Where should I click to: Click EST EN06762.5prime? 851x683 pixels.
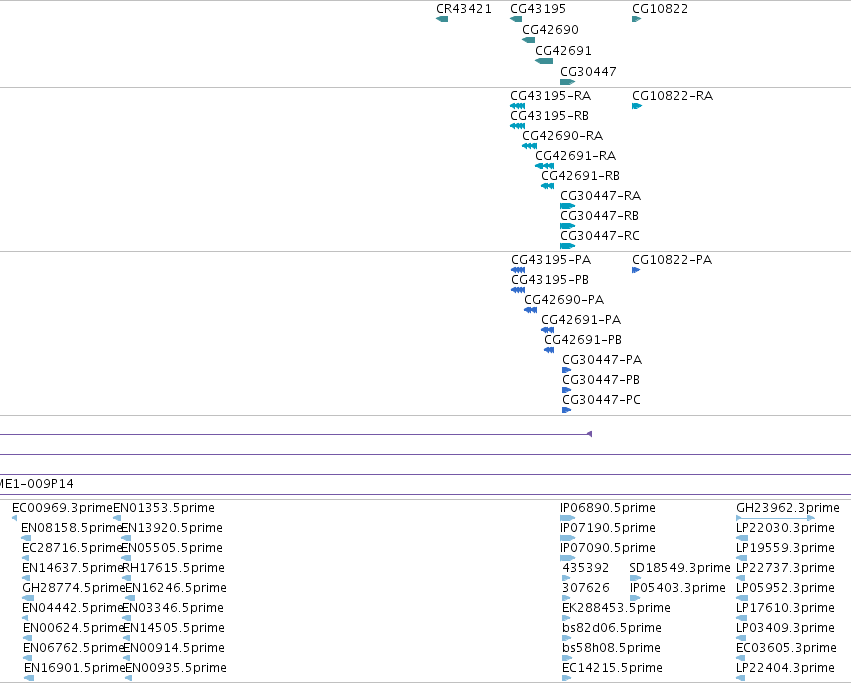(x=27, y=658)
